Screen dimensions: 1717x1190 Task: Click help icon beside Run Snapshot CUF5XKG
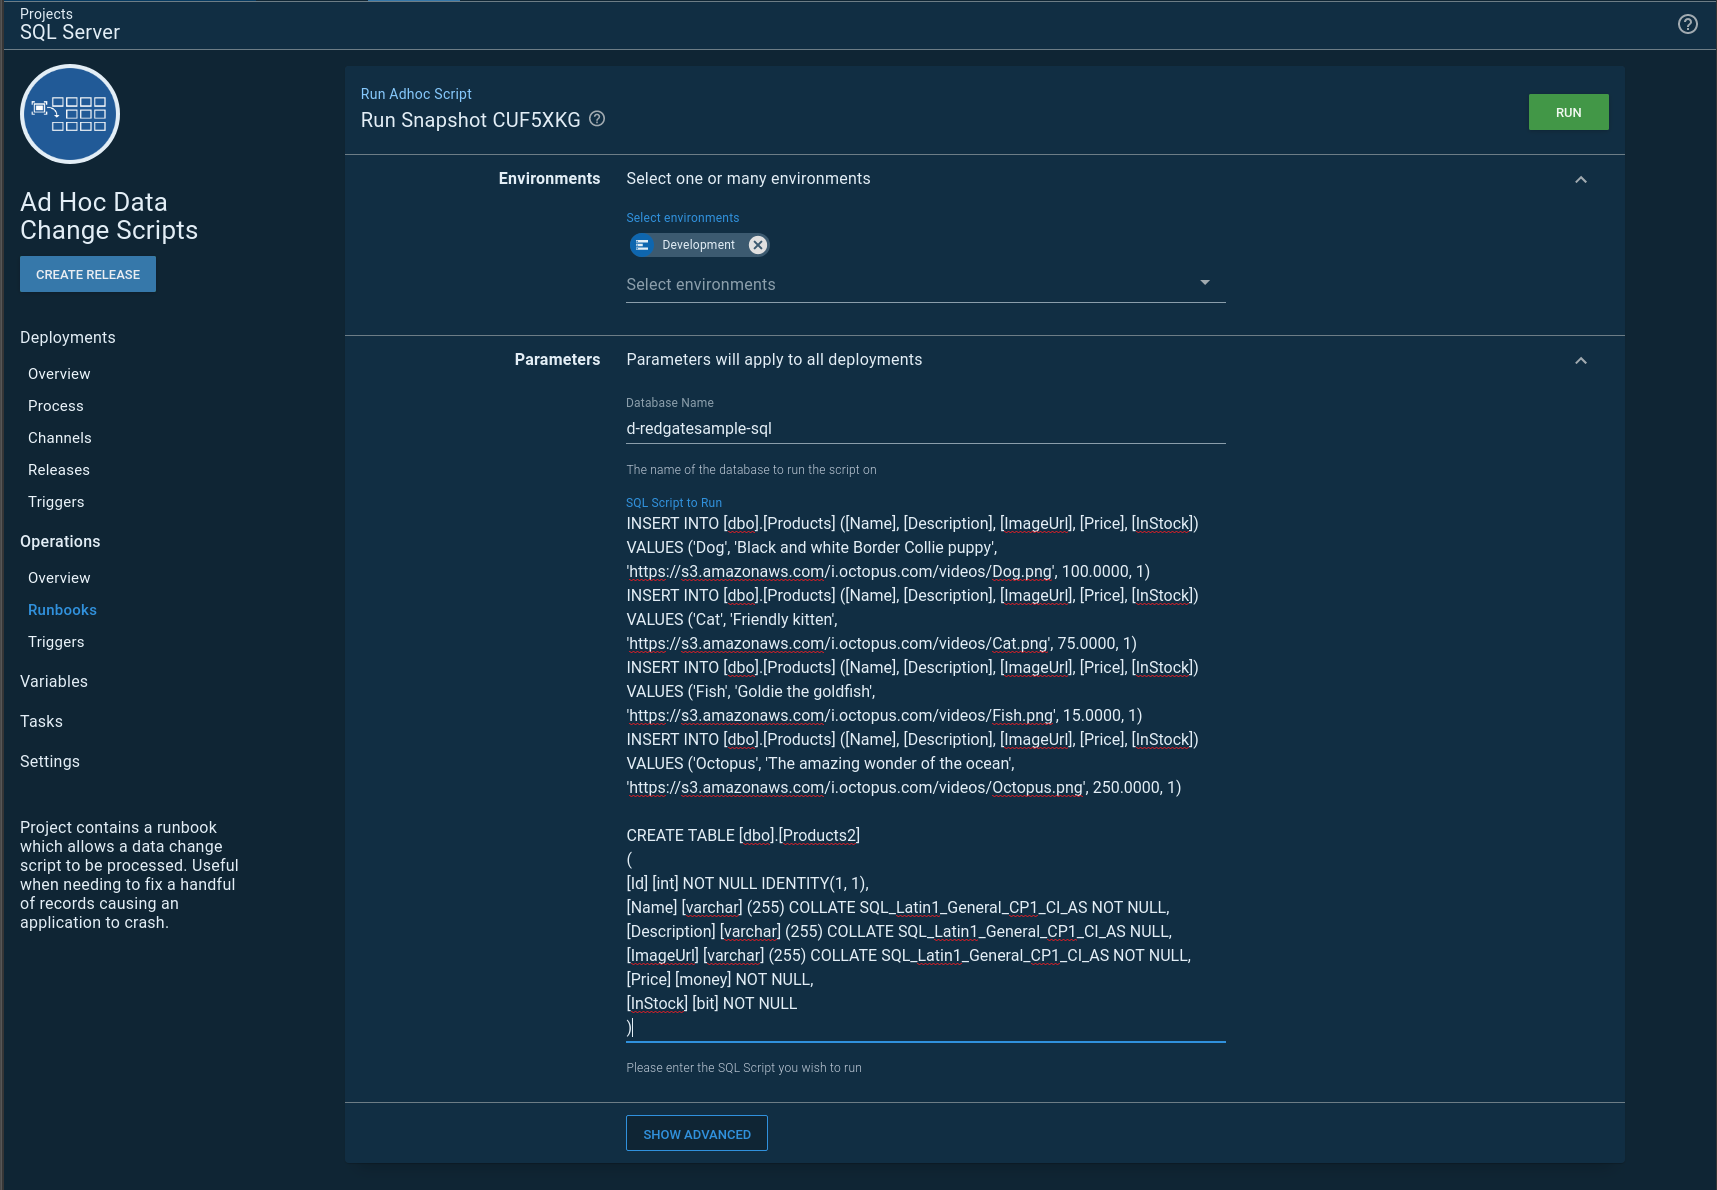coord(596,119)
